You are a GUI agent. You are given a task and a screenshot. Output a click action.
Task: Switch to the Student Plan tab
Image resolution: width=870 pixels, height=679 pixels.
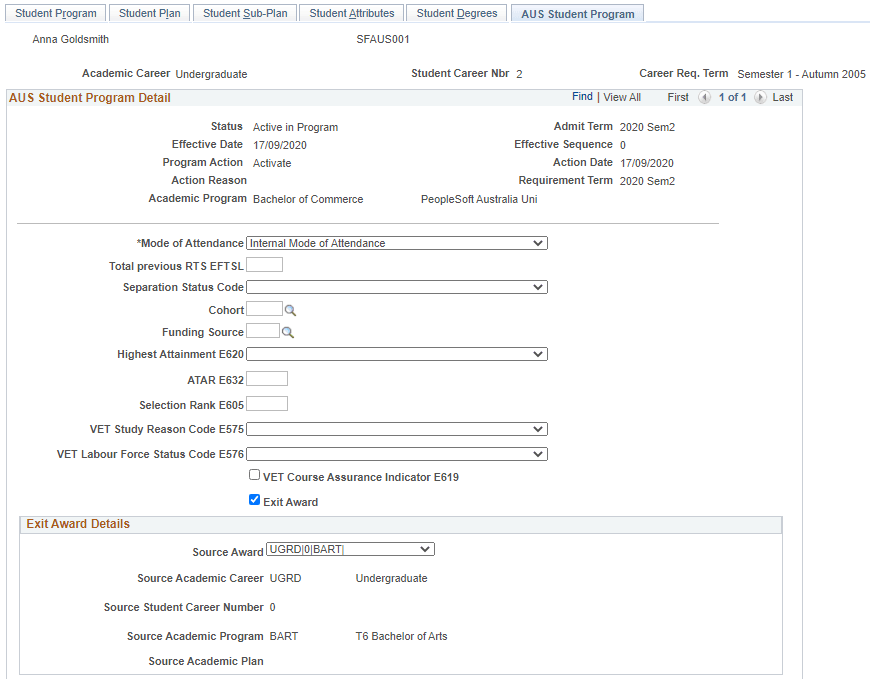point(149,13)
